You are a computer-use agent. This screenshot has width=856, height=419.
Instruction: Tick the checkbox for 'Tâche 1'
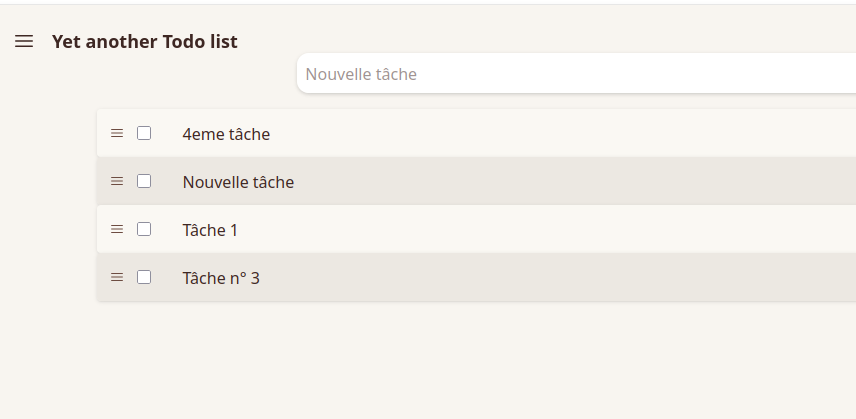pos(144,229)
